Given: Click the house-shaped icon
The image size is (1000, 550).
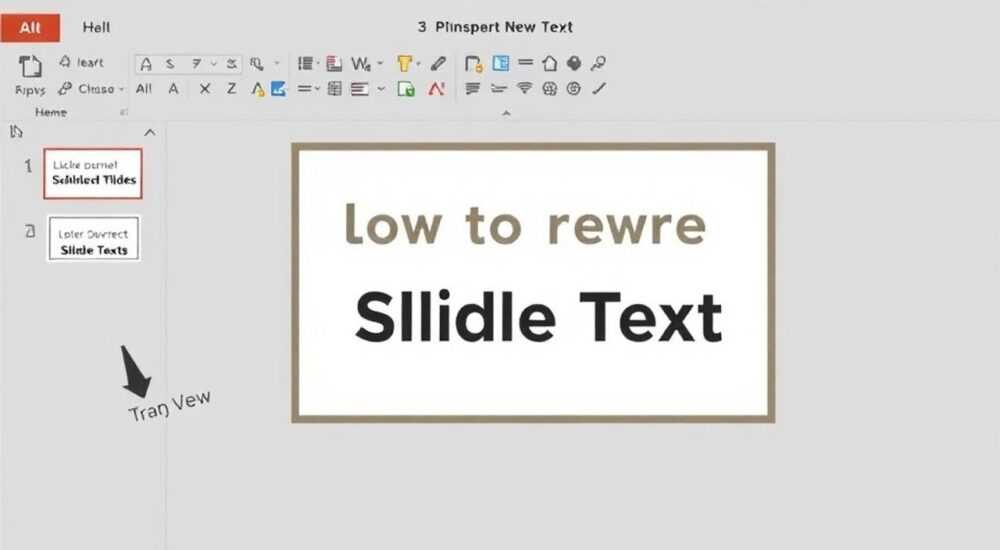Looking at the screenshot, I should point(550,63).
